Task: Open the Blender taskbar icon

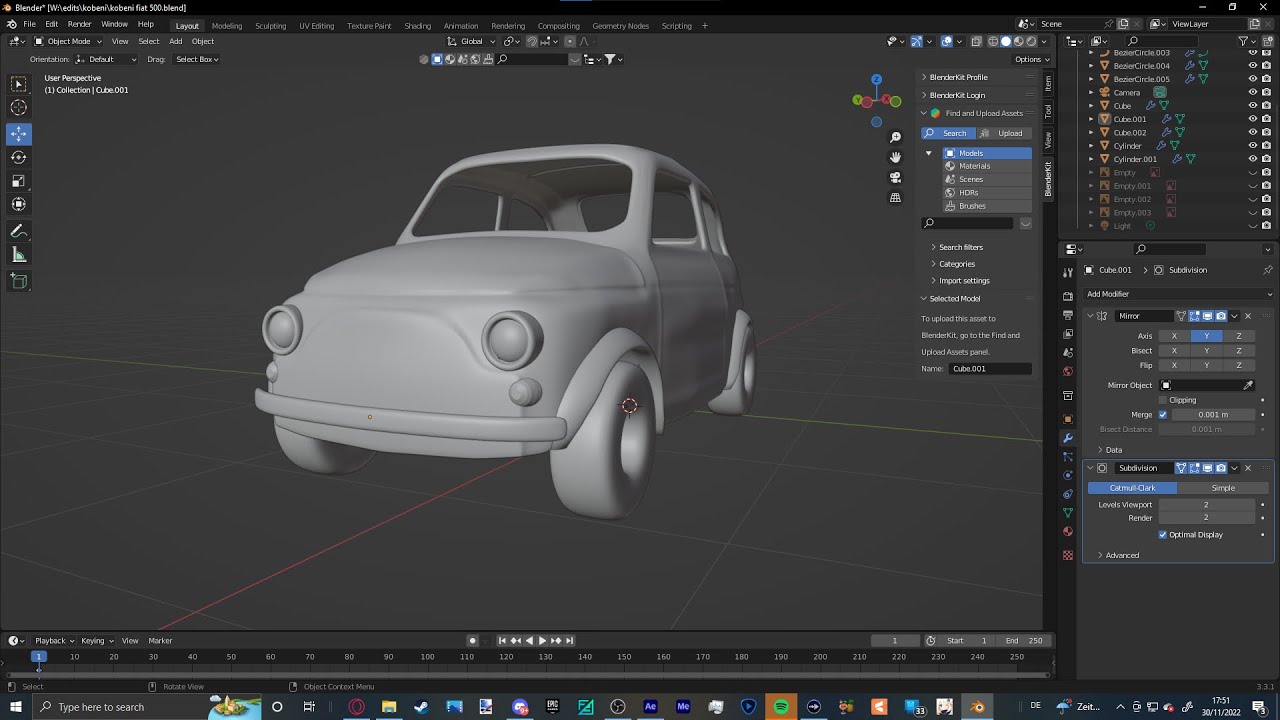Action: pyautogui.click(x=977, y=707)
